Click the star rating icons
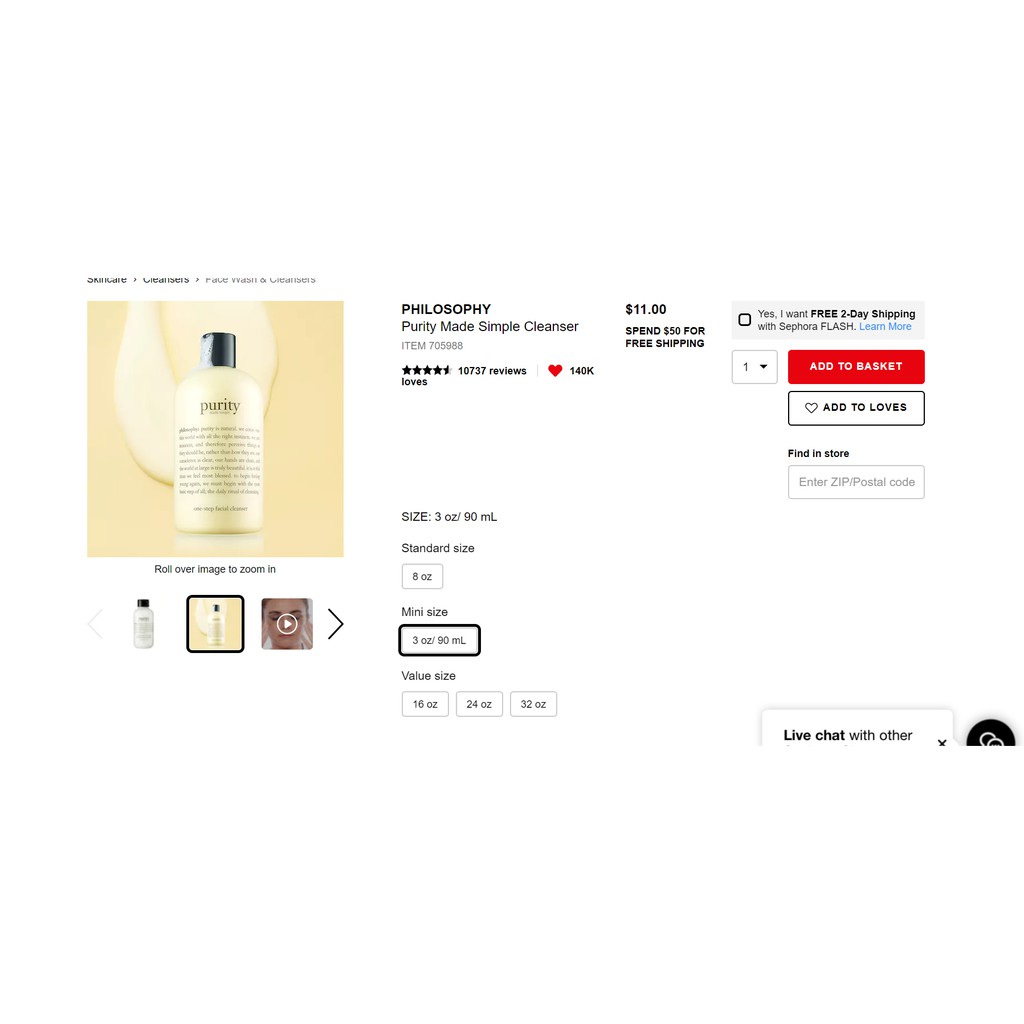1024x1024 pixels. (x=426, y=370)
